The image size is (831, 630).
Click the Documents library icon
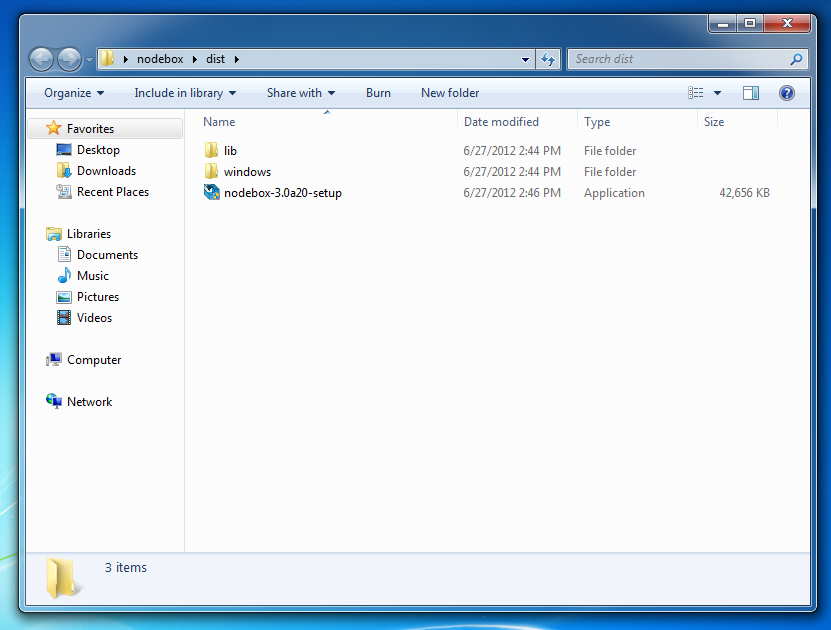(x=64, y=254)
